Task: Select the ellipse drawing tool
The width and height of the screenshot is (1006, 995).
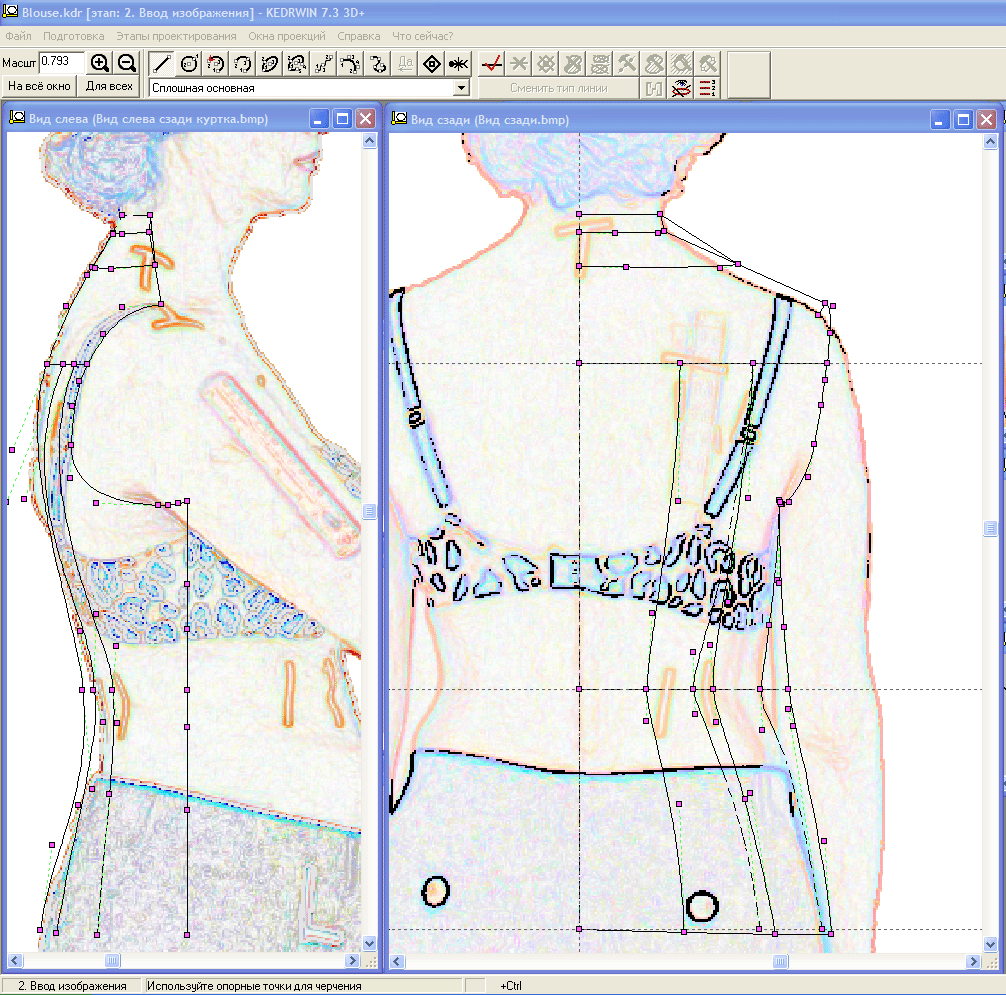Action: [269, 64]
